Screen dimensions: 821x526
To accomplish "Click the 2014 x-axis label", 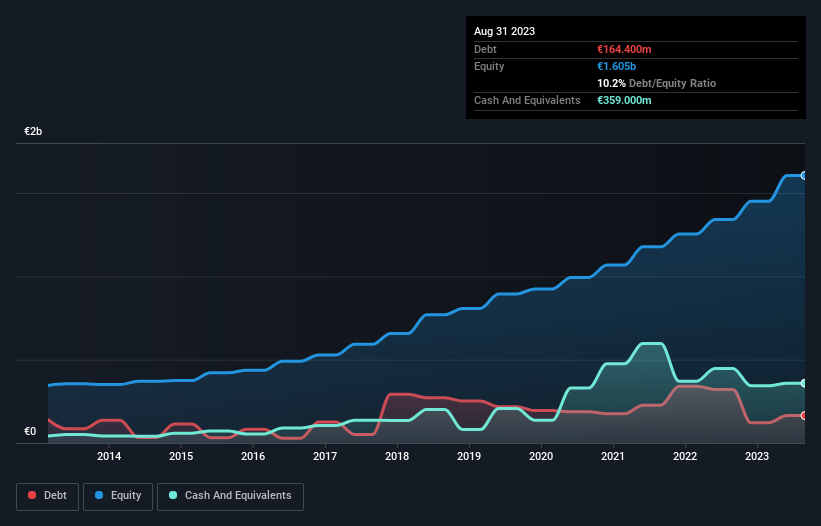I will click(109, 456).
